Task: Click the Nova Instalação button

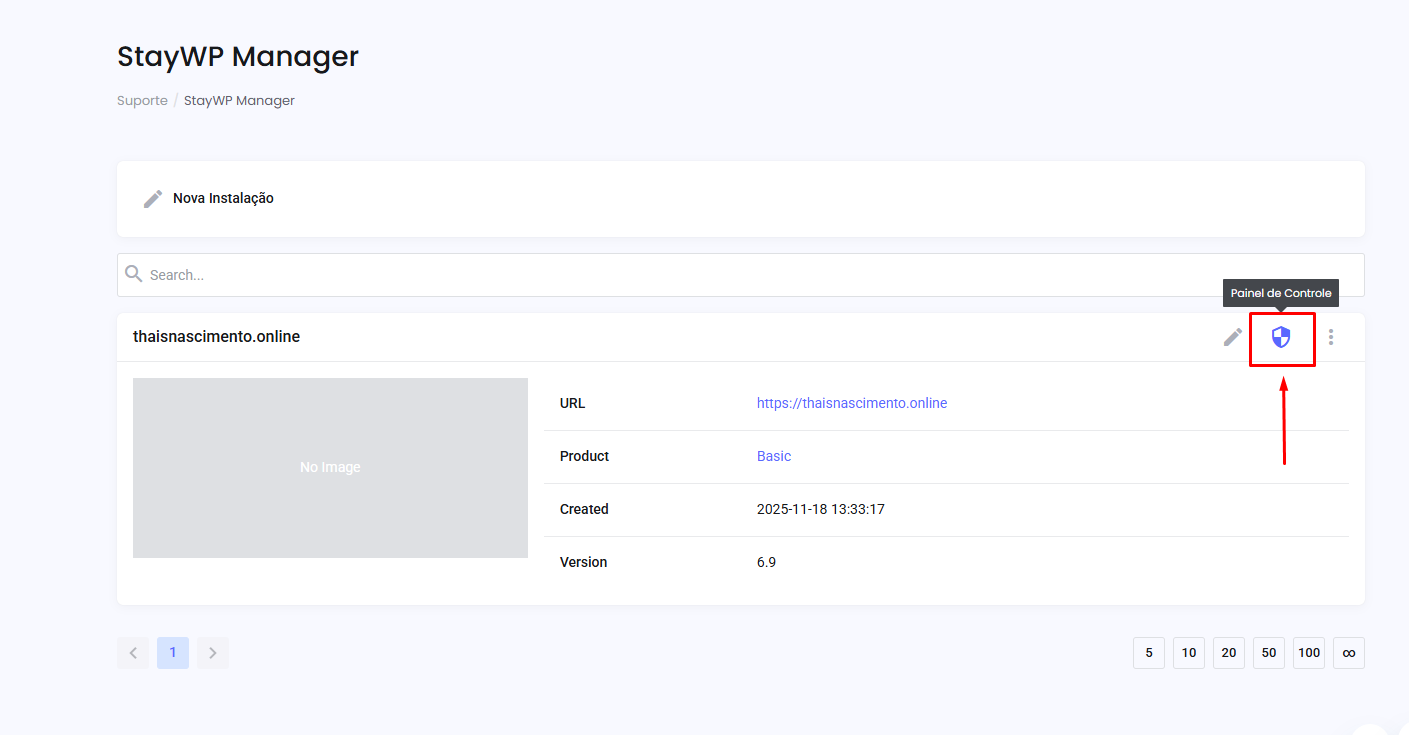Action: click(222, 197)
